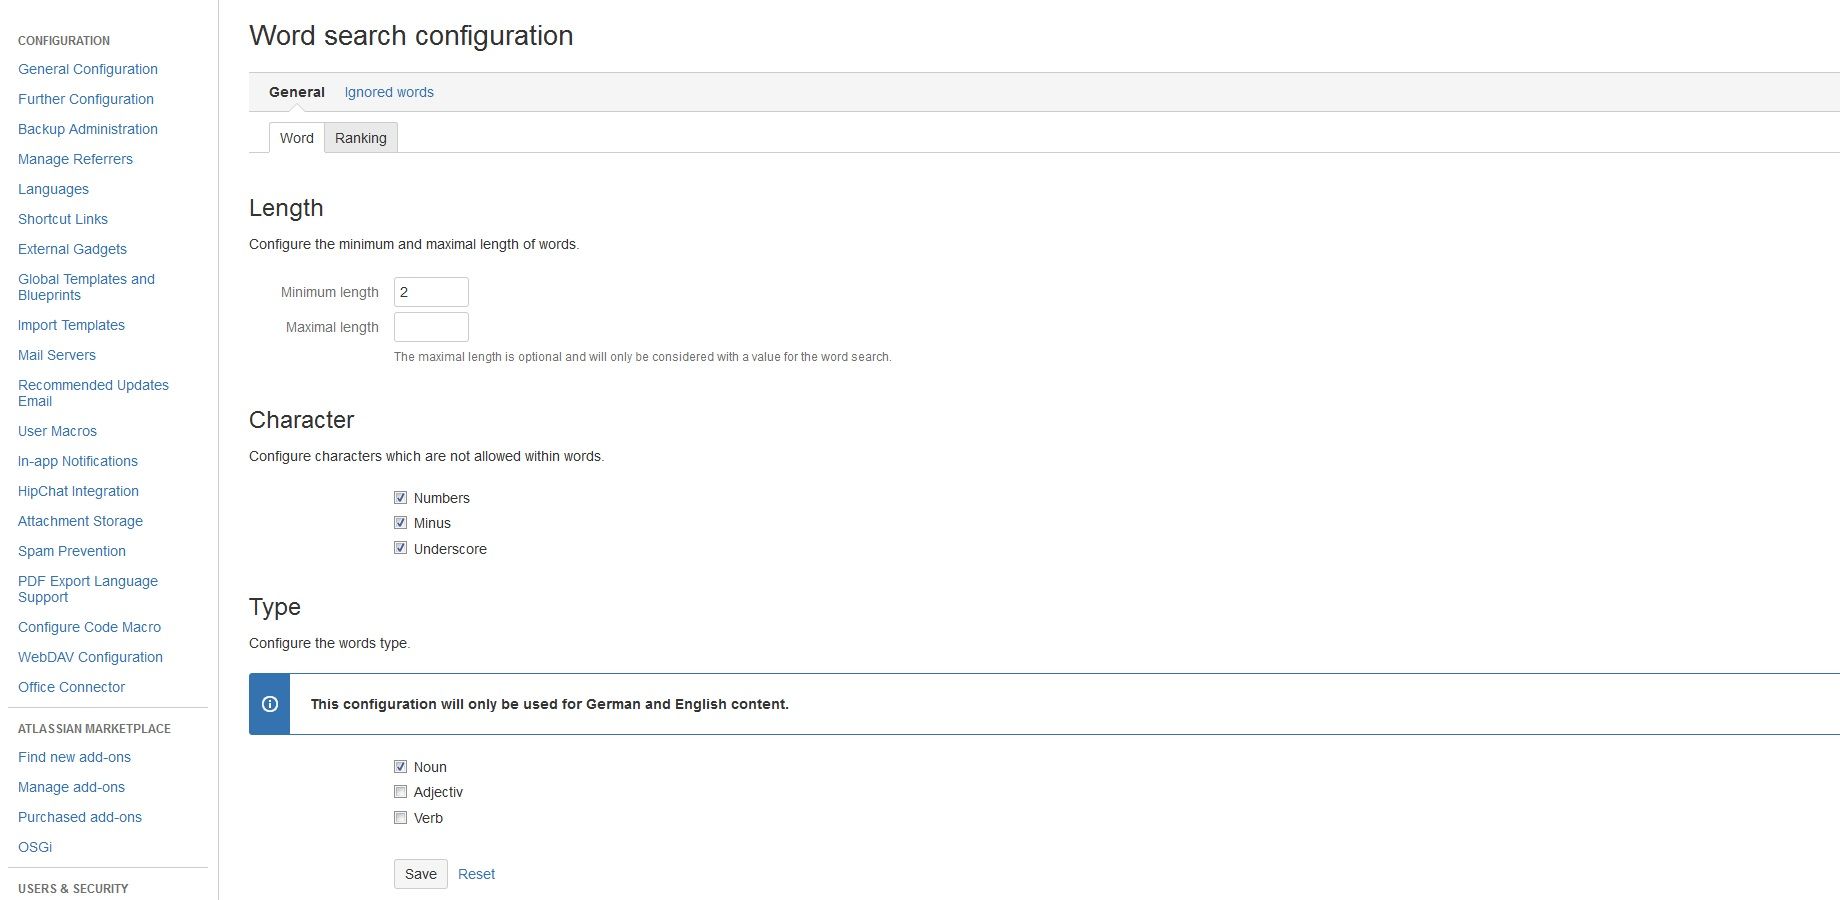The width and height of the screenshot is (1840, 900).
Task: Disable the Underscore checkbox
Action: pyautogui.click(x=400, y=548)
